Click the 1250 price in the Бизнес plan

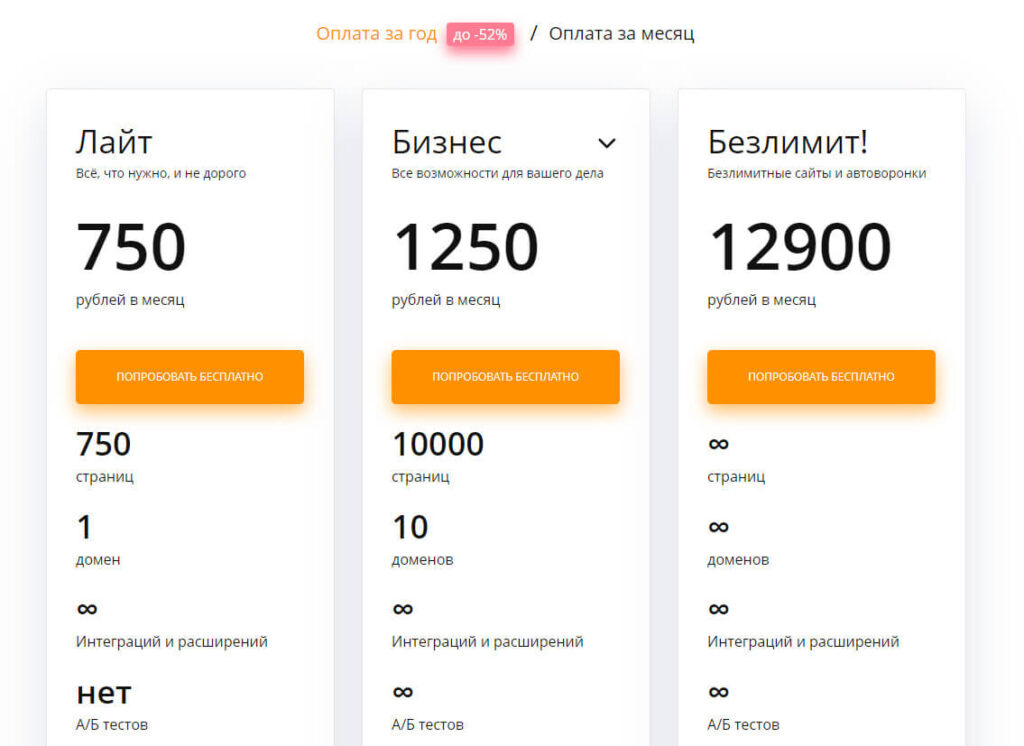(x=465, y=247)
